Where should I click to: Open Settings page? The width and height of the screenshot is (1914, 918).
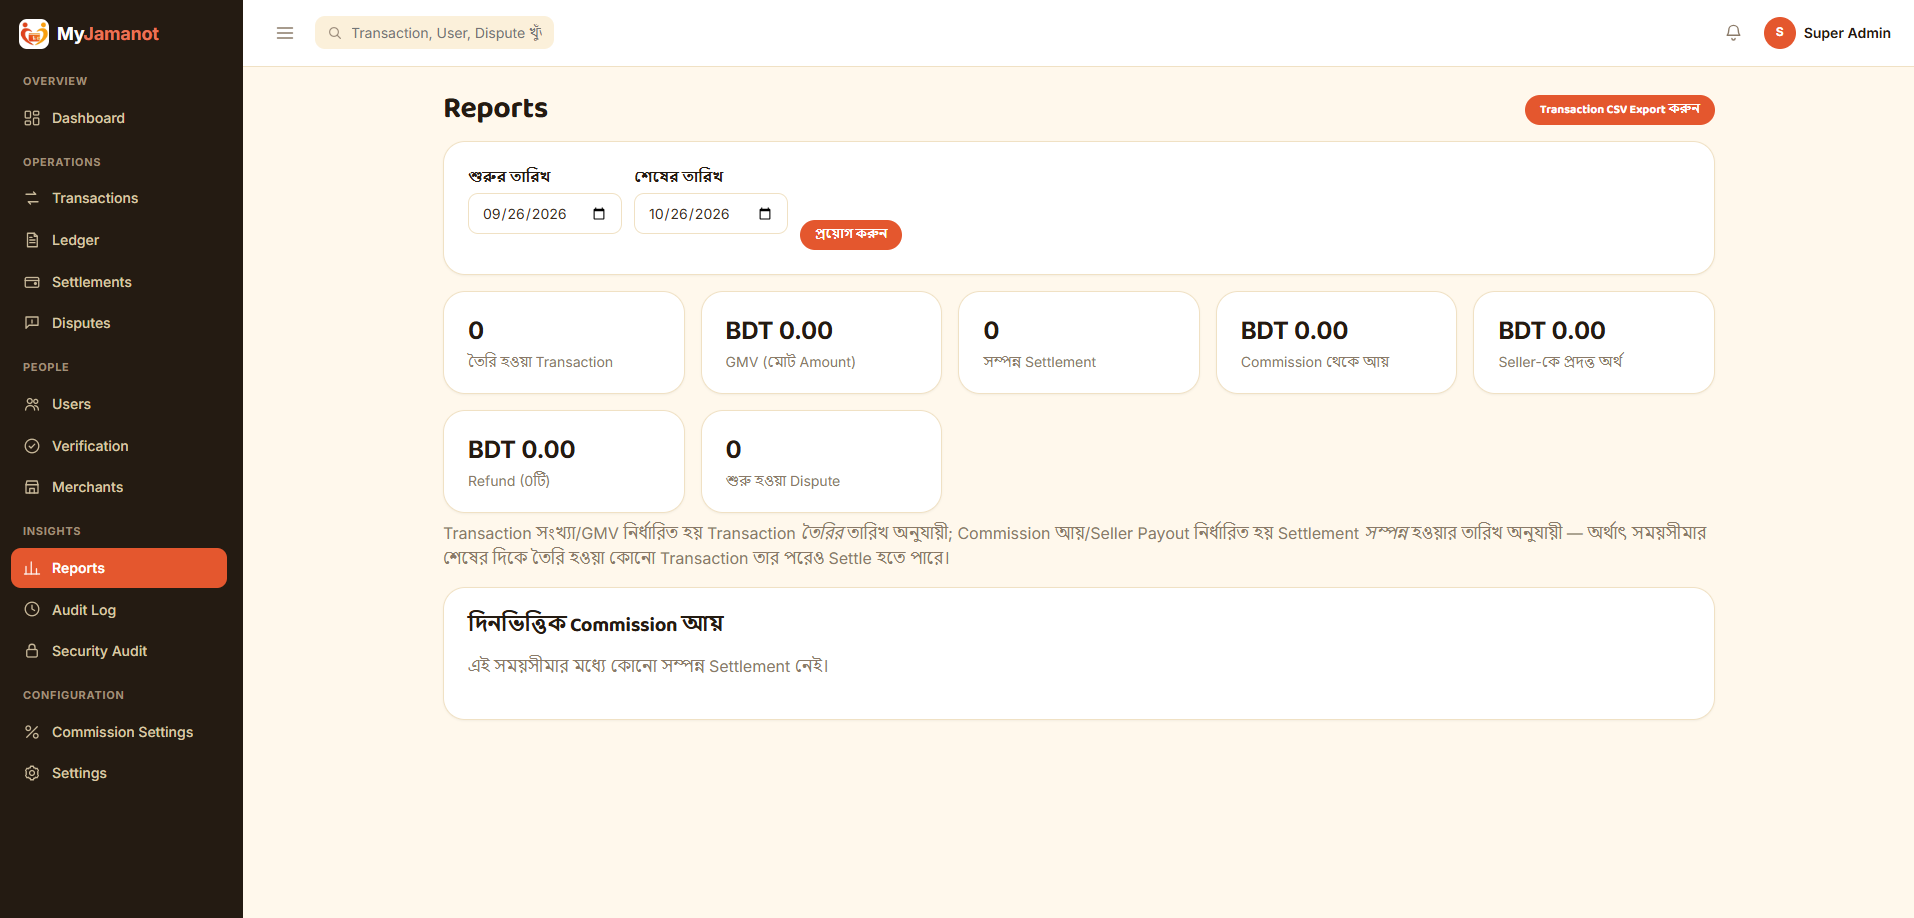point(119,773)
